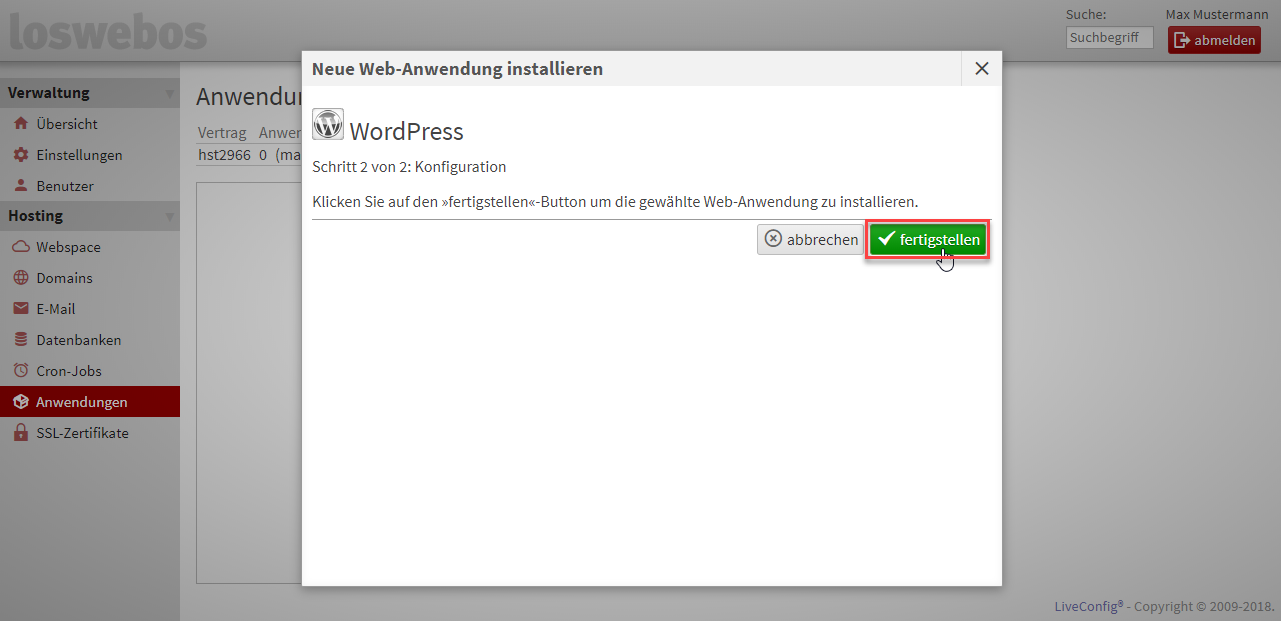
Task: Collapse the Verwaltung section arrow
Action: [x=169, y=94]
